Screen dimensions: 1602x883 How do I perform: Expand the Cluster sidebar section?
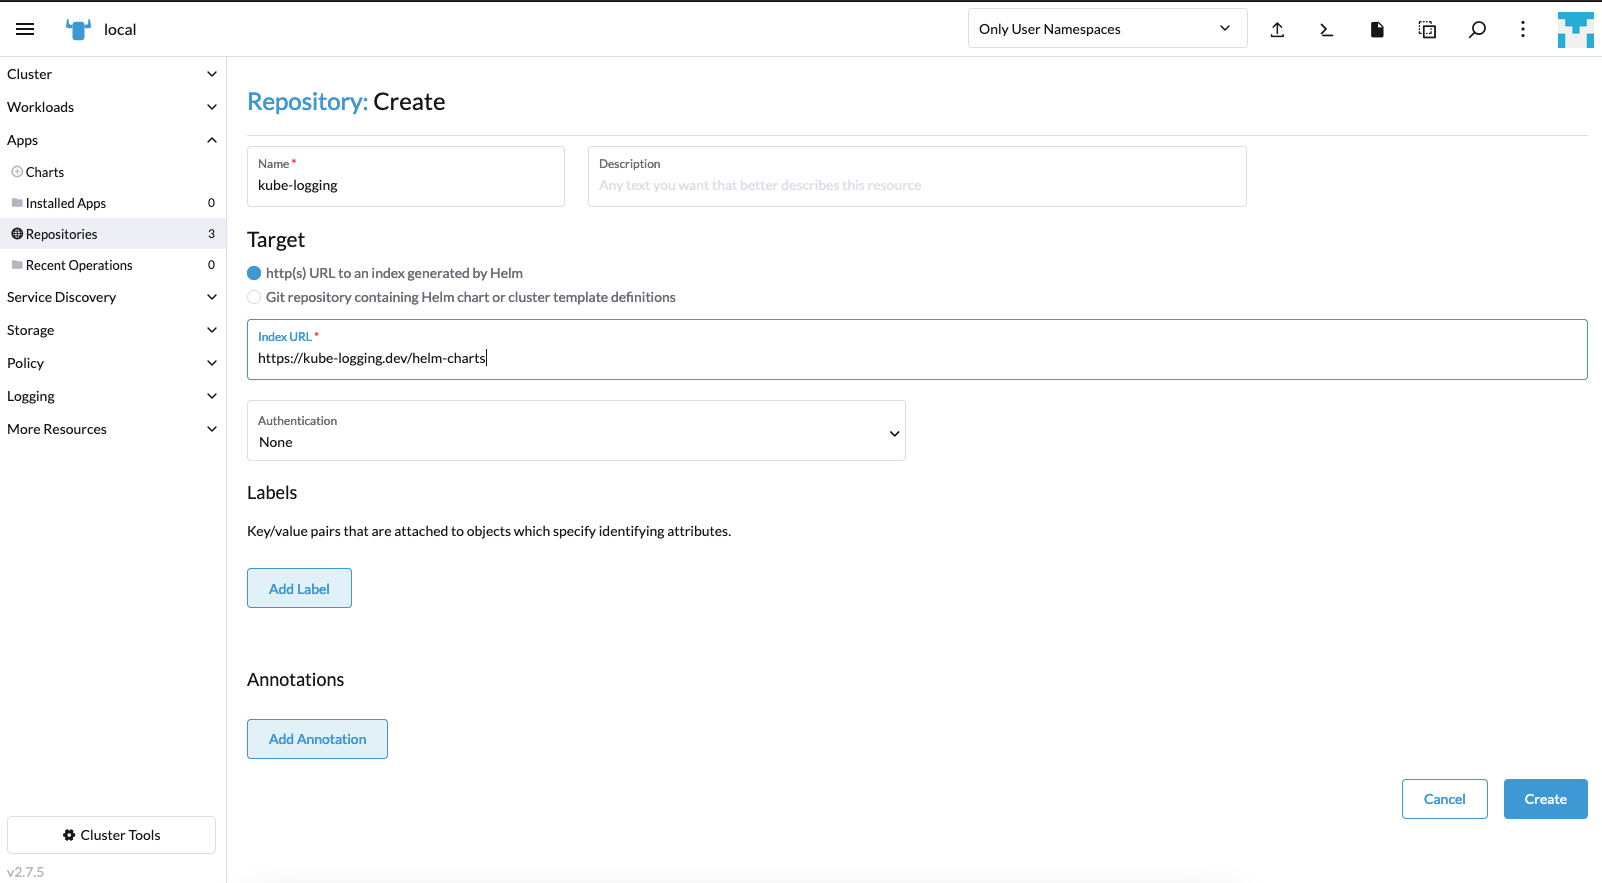pyautogui.click(x=112, y=74)
